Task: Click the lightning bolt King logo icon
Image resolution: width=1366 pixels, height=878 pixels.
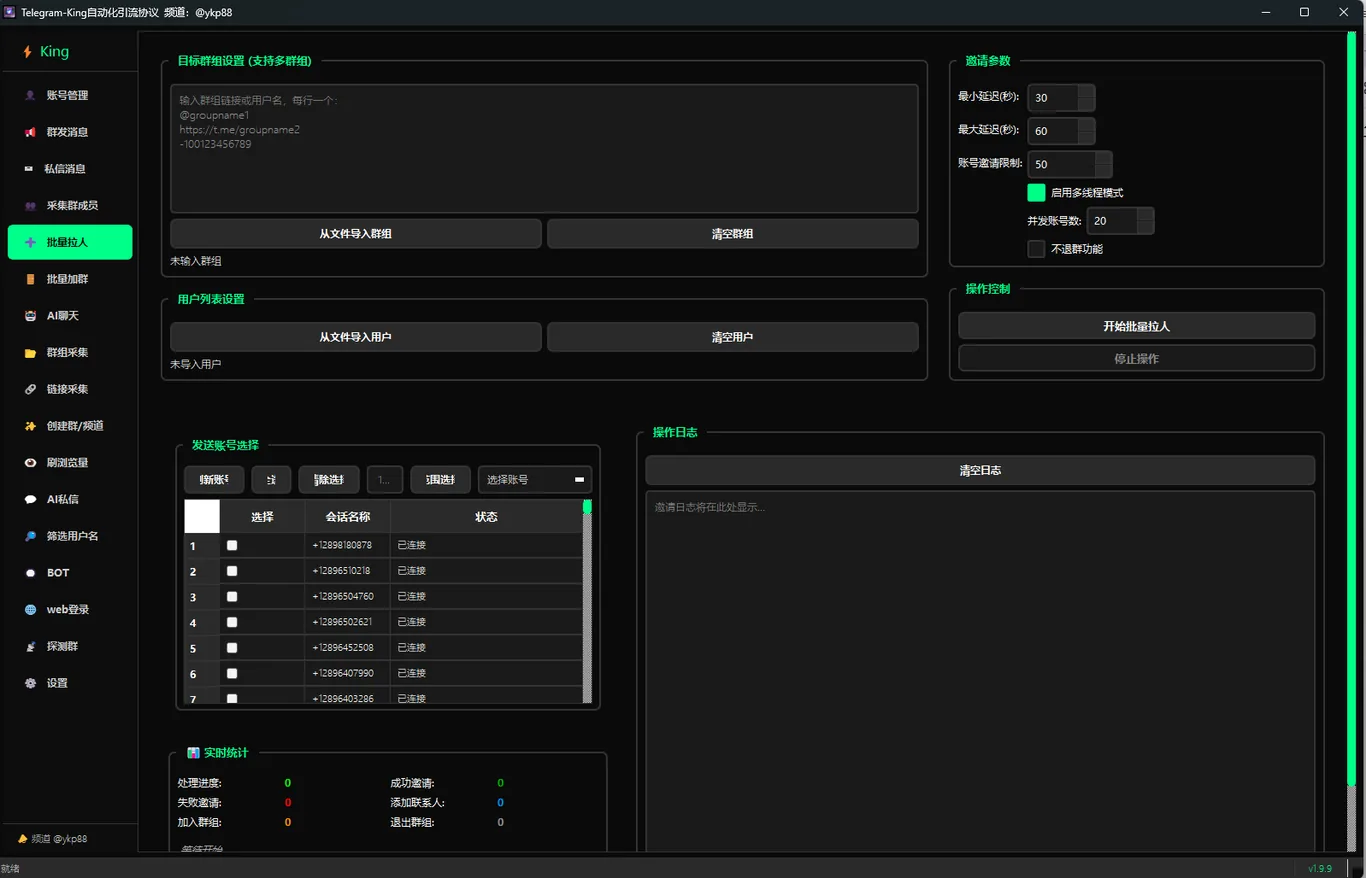Action: [x=28, y=52]
